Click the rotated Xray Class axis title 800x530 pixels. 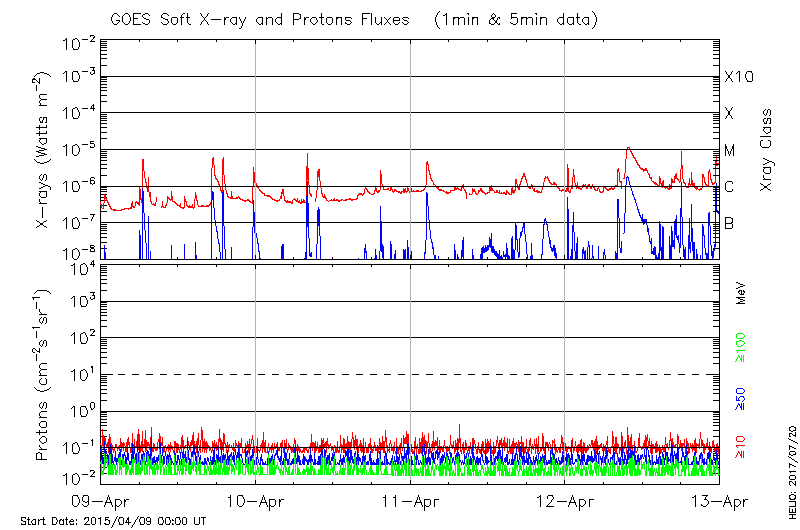[x=767, y=150]
